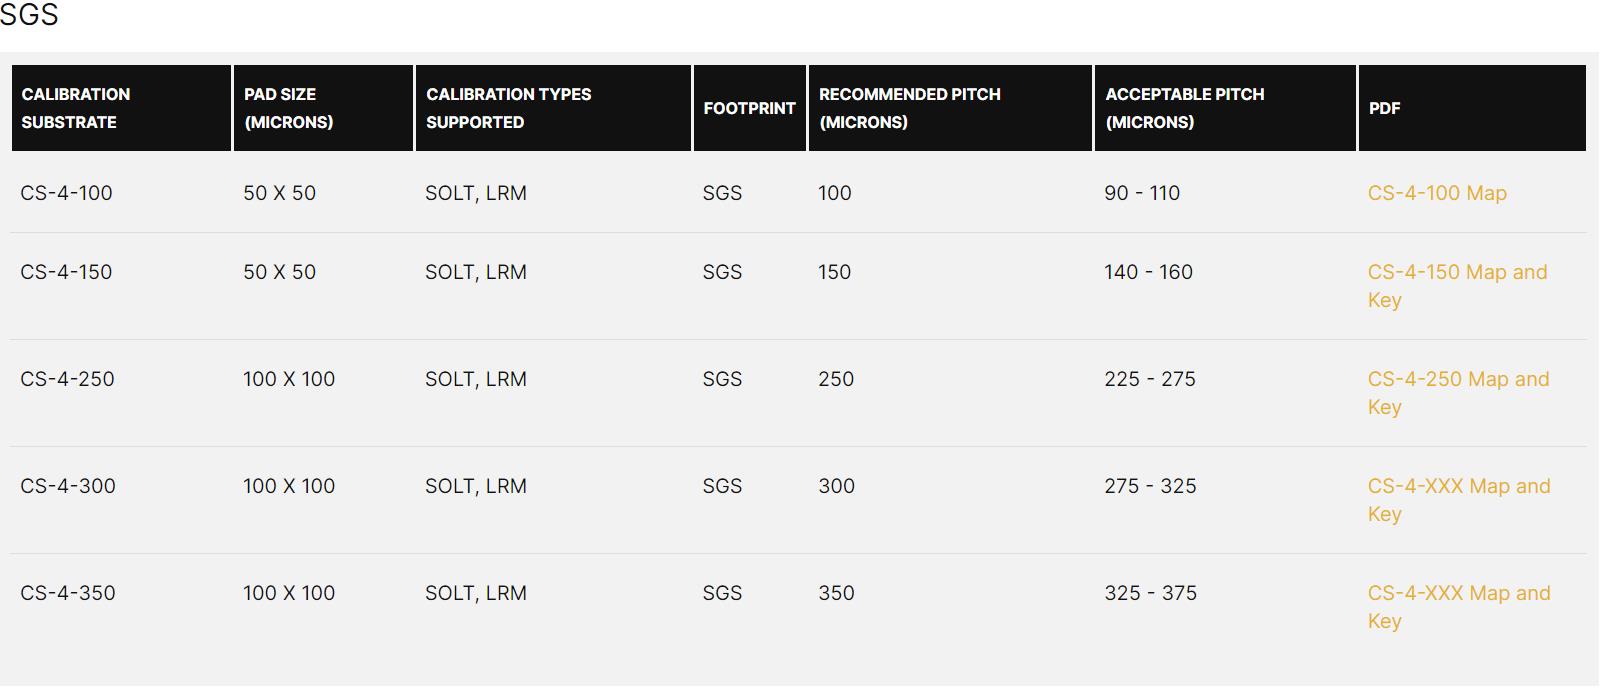This screenshot has height=689, width=1601.
Task: Click the Calibration Substrate column header
Action: tap(76, 108)
